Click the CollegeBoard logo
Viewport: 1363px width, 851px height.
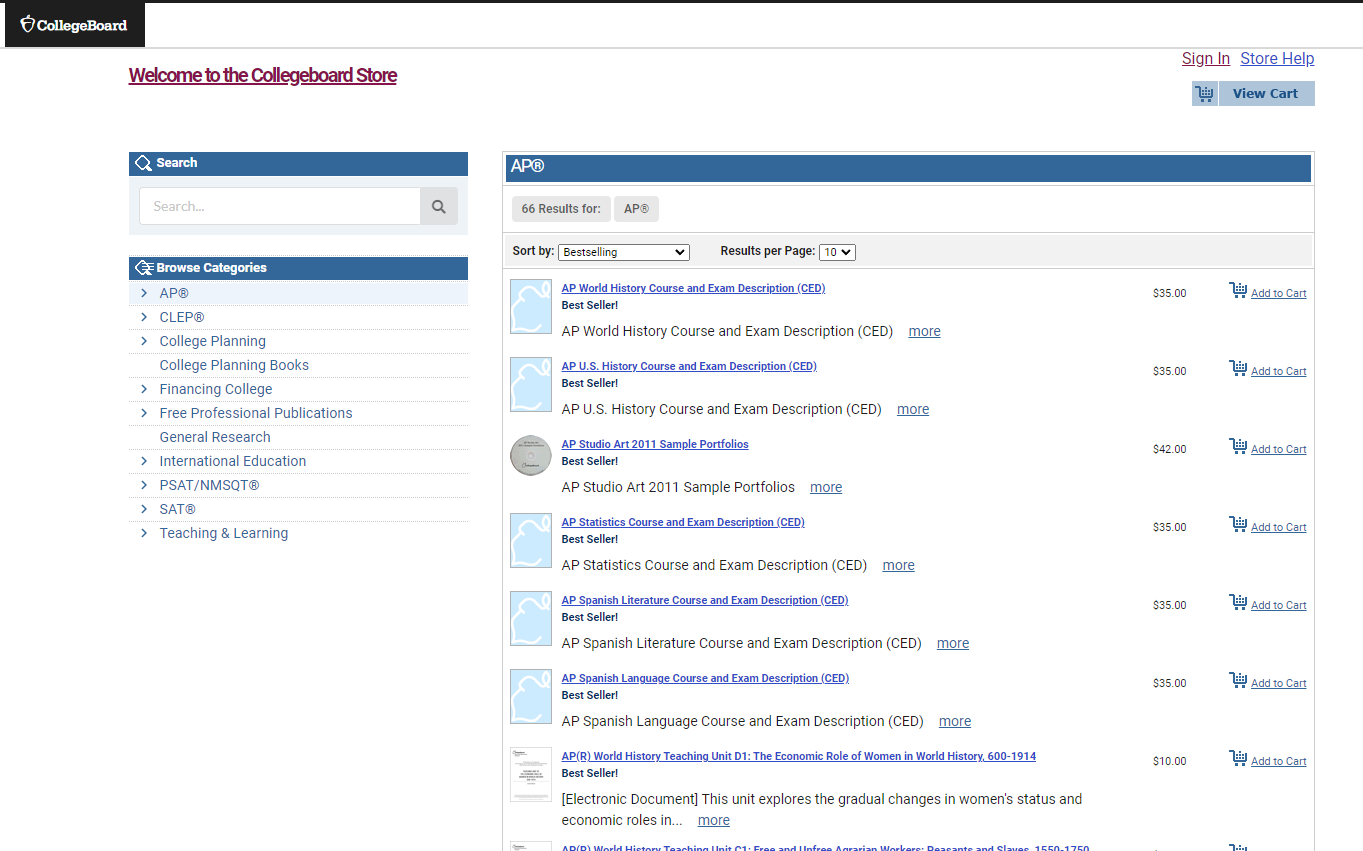point(74,25)
